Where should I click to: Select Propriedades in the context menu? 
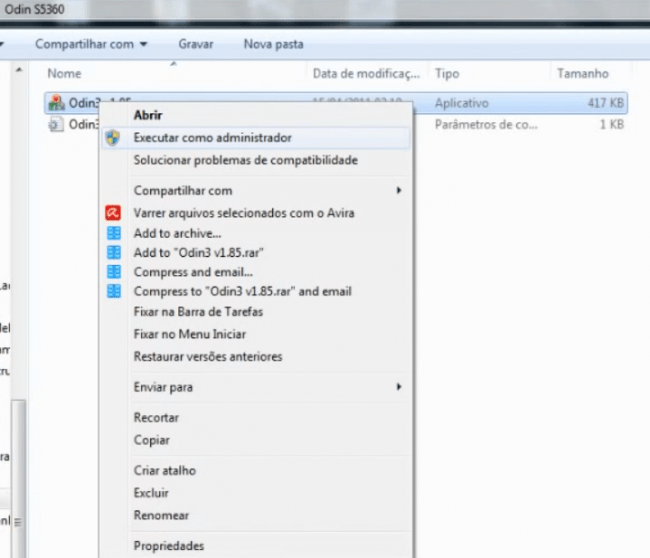[168, 546]
